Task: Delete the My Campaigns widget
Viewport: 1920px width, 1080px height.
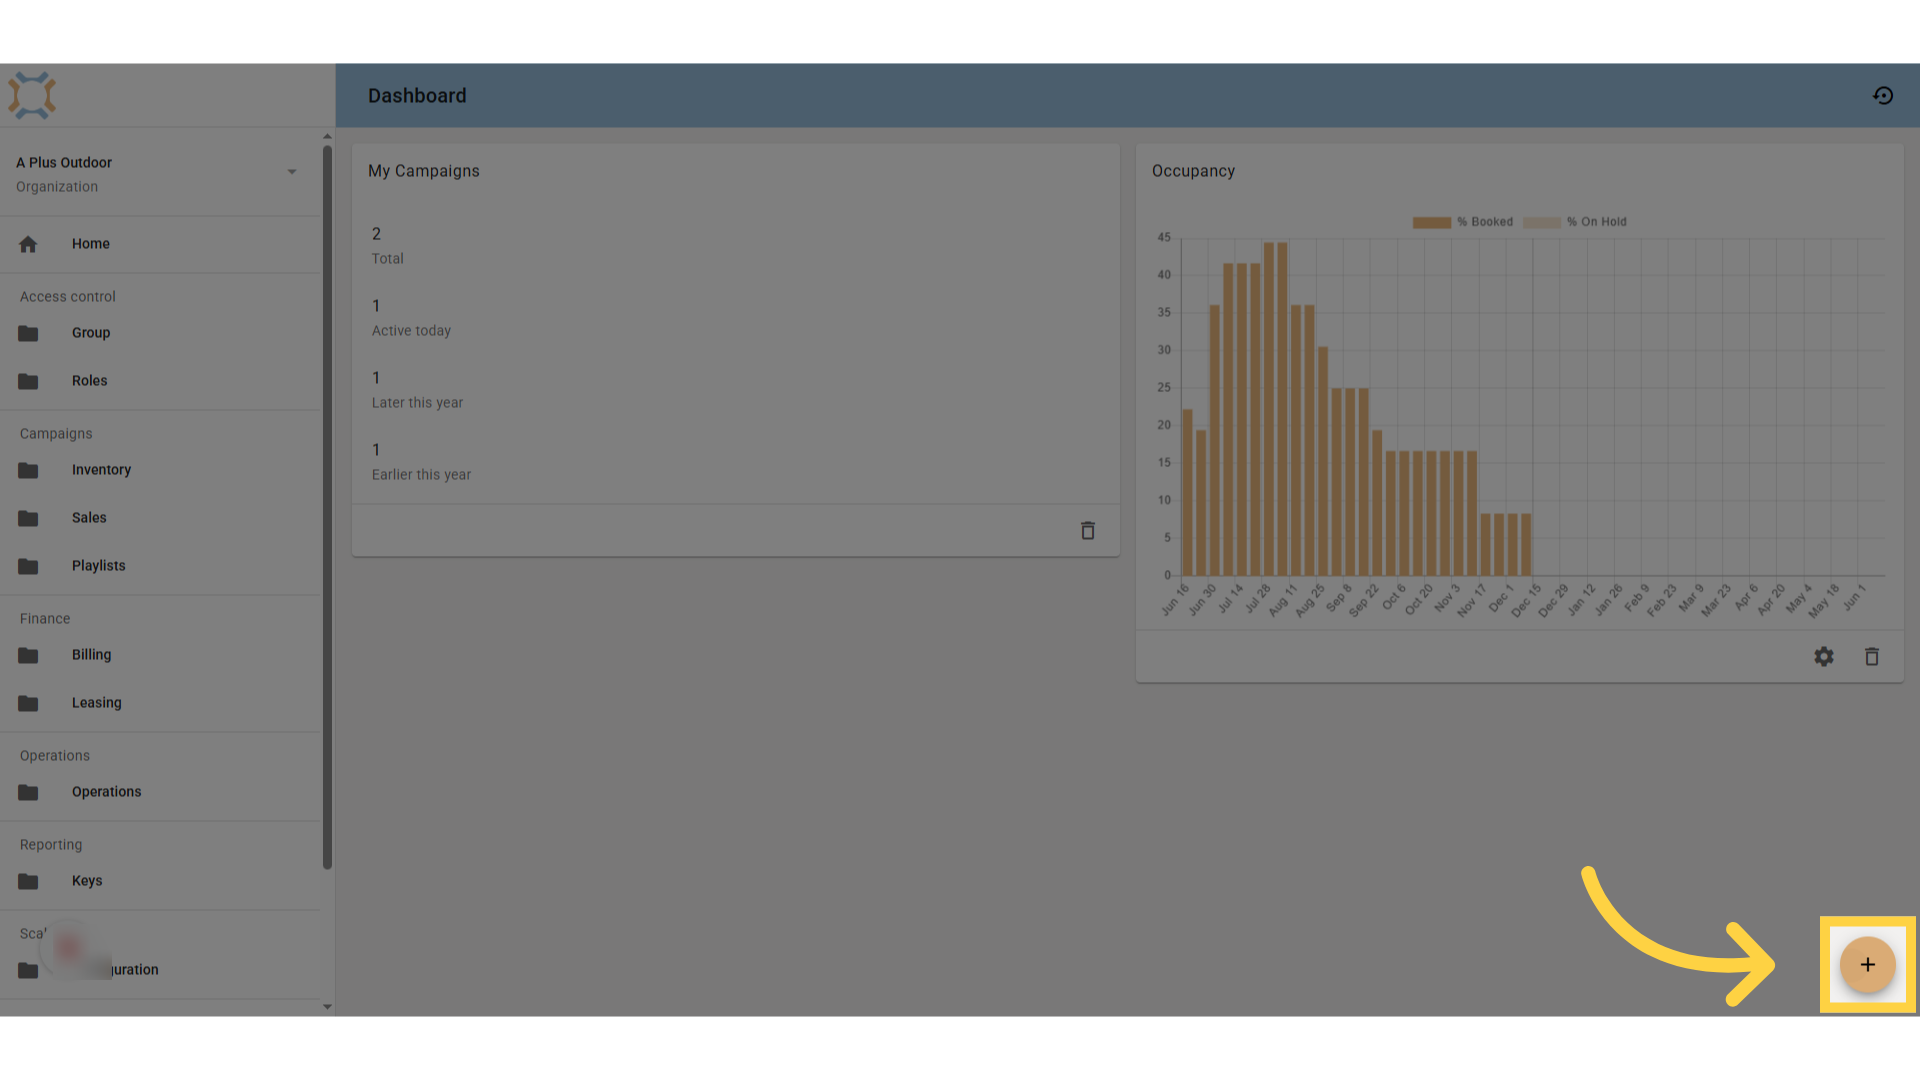Action: tap(1088, 531)
